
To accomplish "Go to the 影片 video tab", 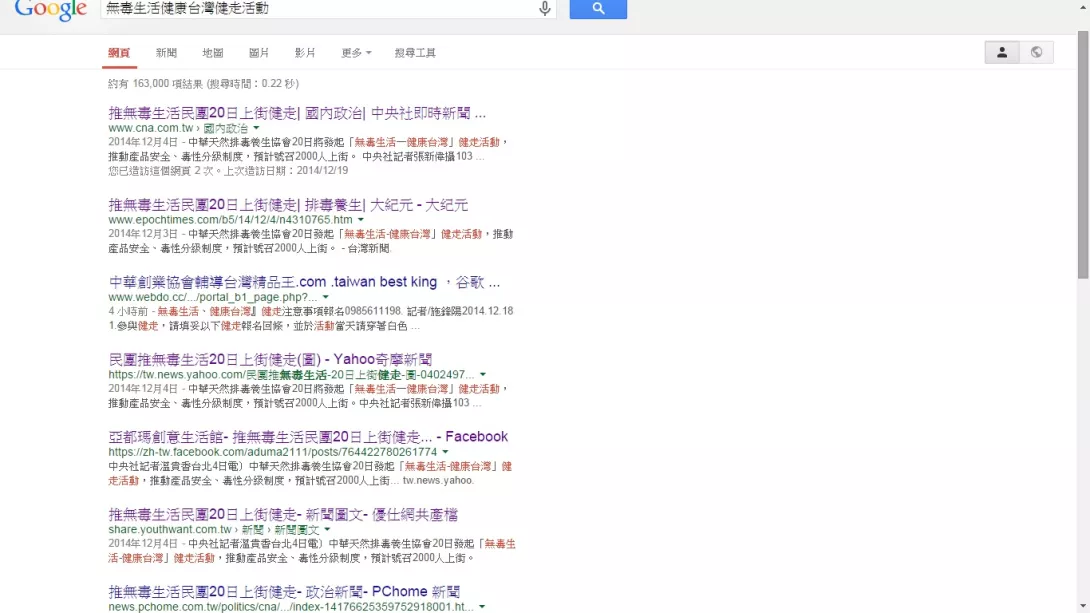I will 305,53.
